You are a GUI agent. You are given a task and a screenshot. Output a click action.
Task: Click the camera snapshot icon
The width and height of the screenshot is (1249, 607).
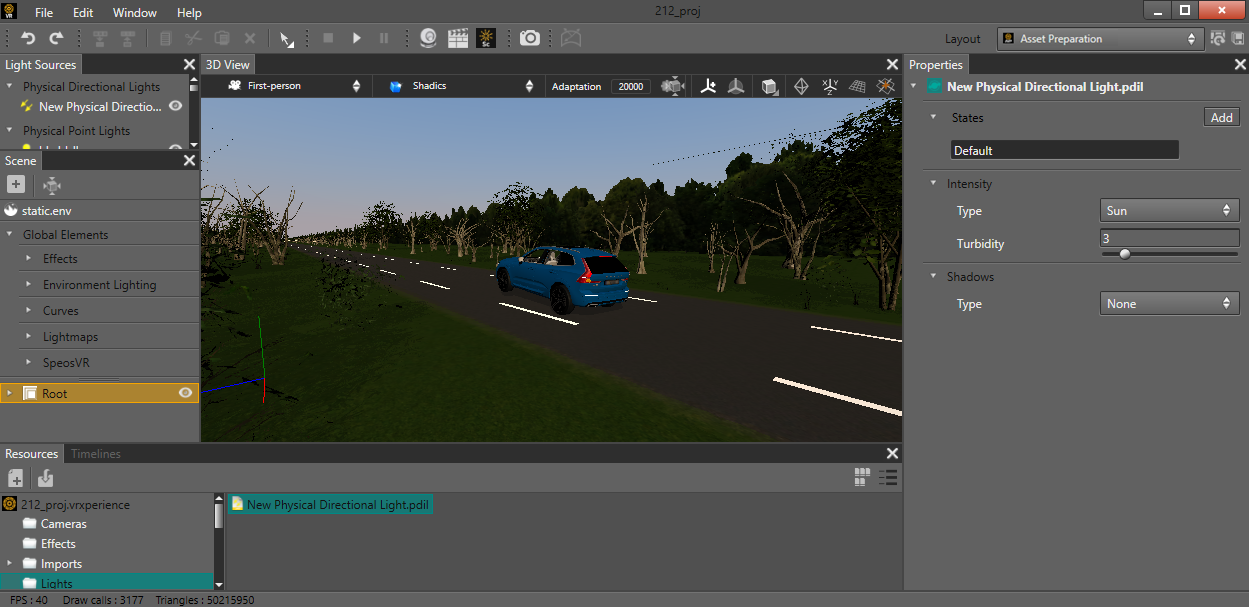530,38
